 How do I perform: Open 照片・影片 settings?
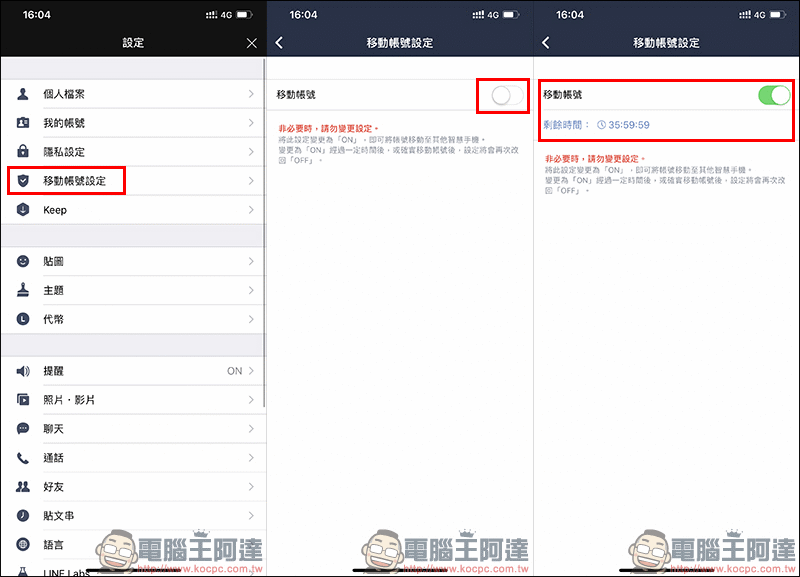pos(133,399)
